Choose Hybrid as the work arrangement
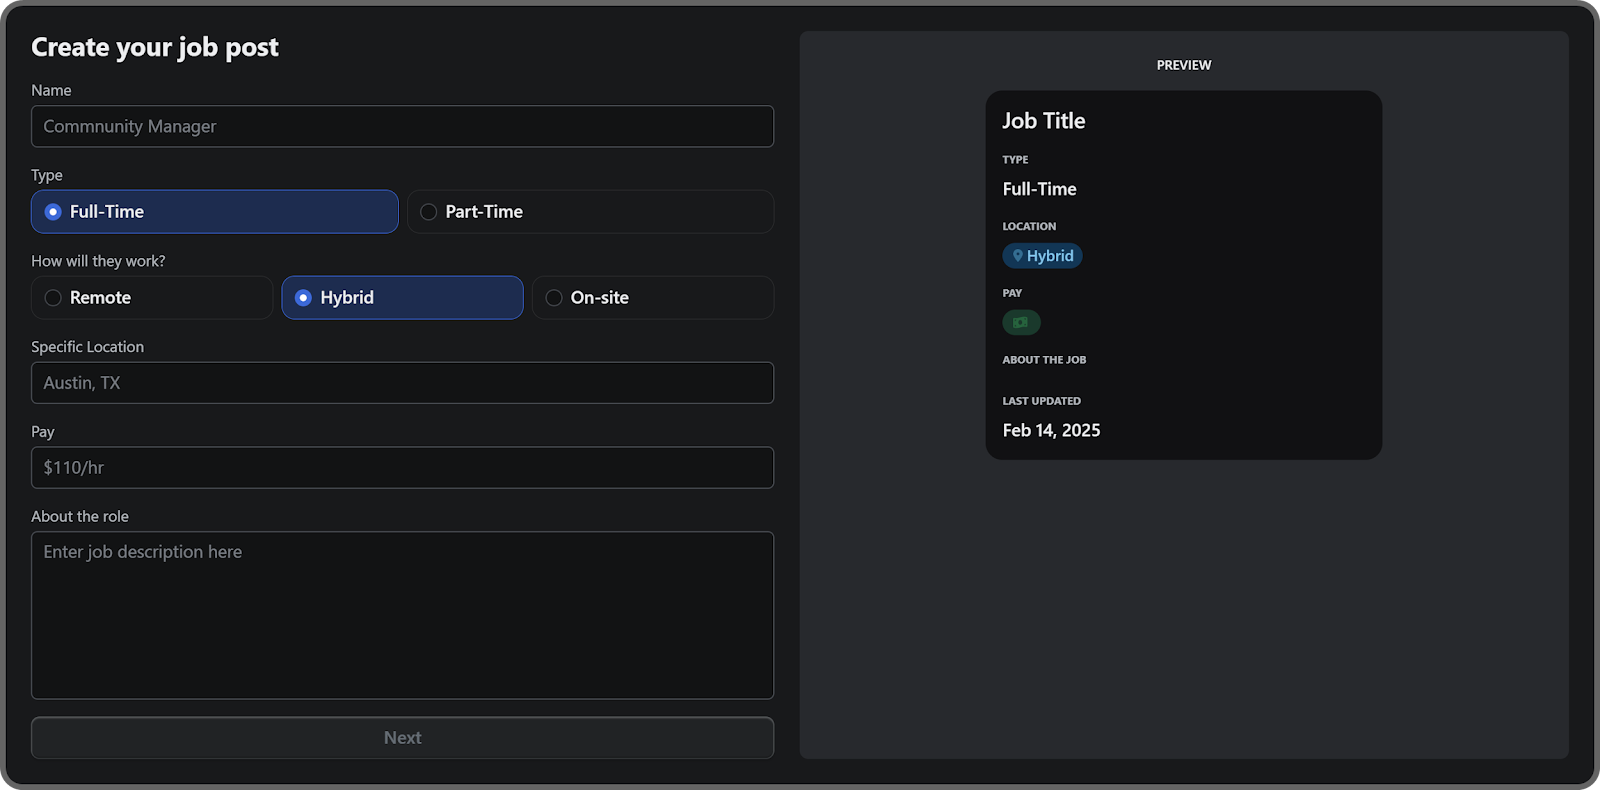This screenshot has width=1600, height=790. point(402,298)
